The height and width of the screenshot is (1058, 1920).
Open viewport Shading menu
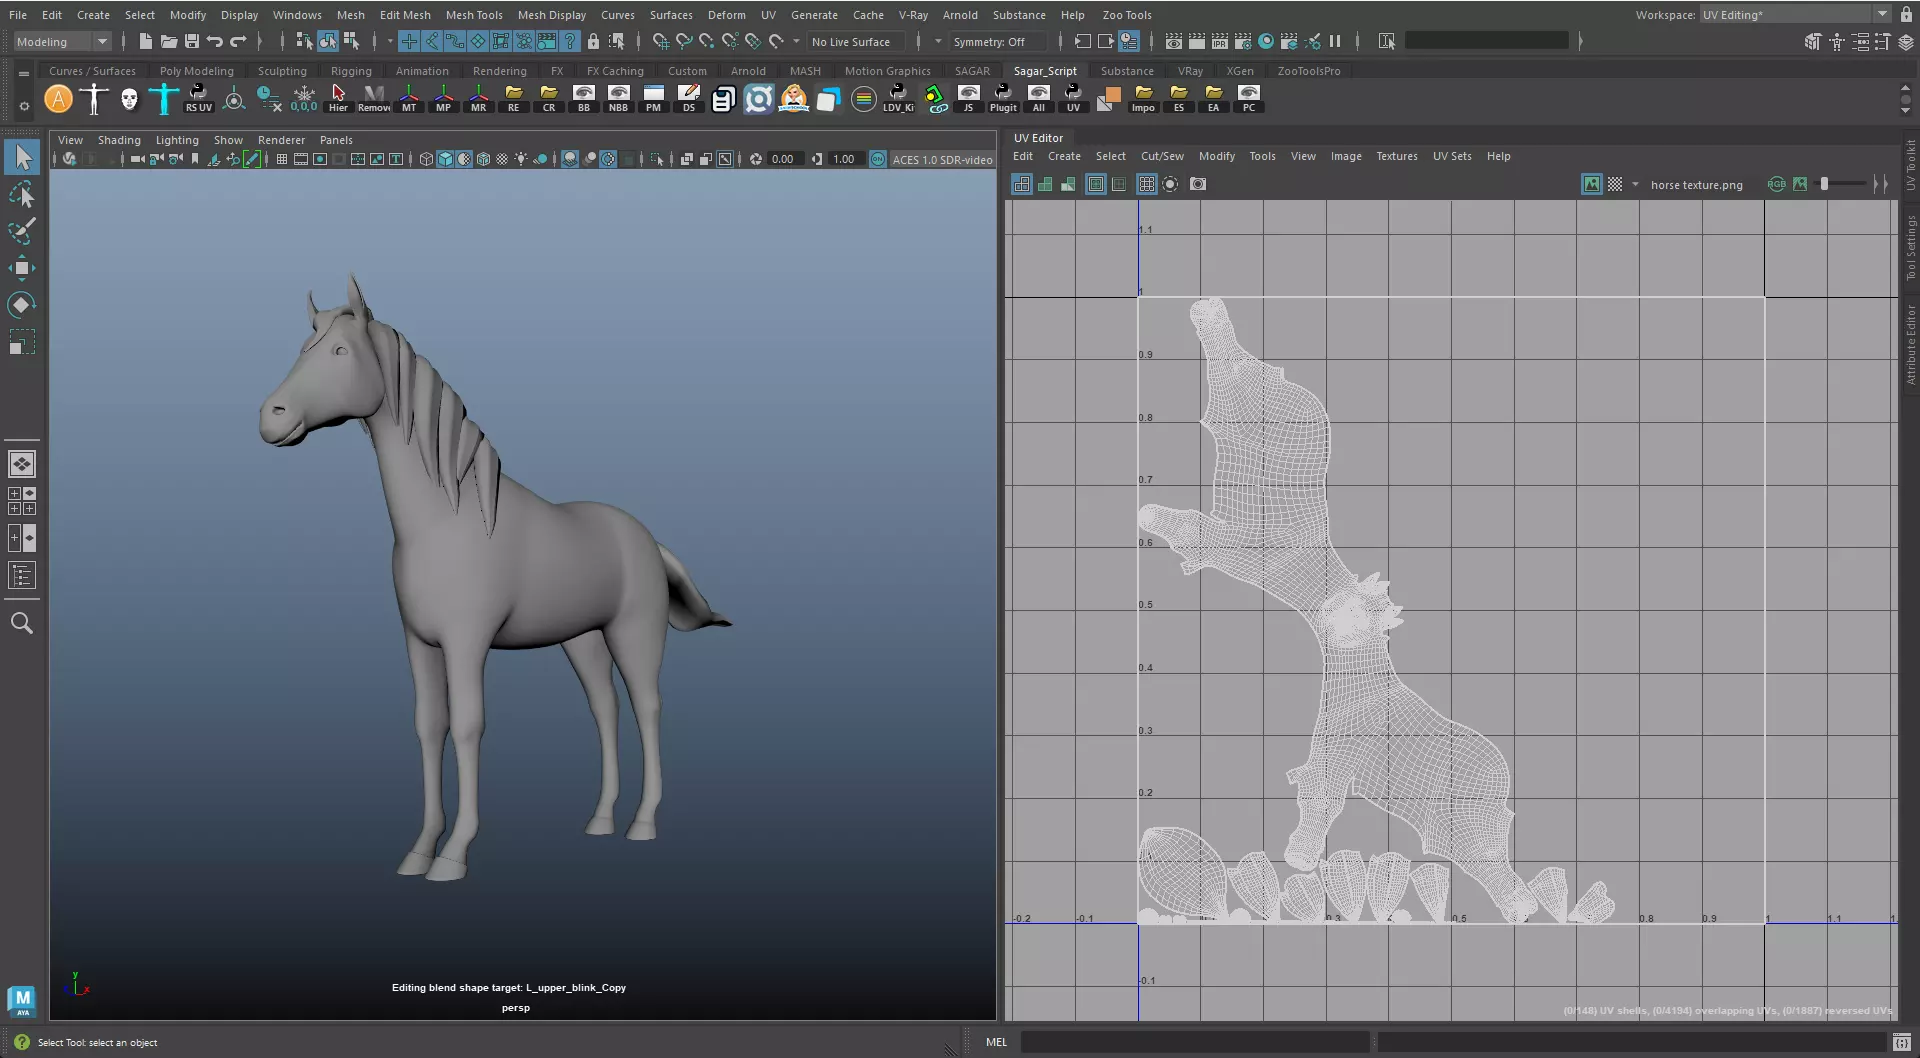click(119, 140)
